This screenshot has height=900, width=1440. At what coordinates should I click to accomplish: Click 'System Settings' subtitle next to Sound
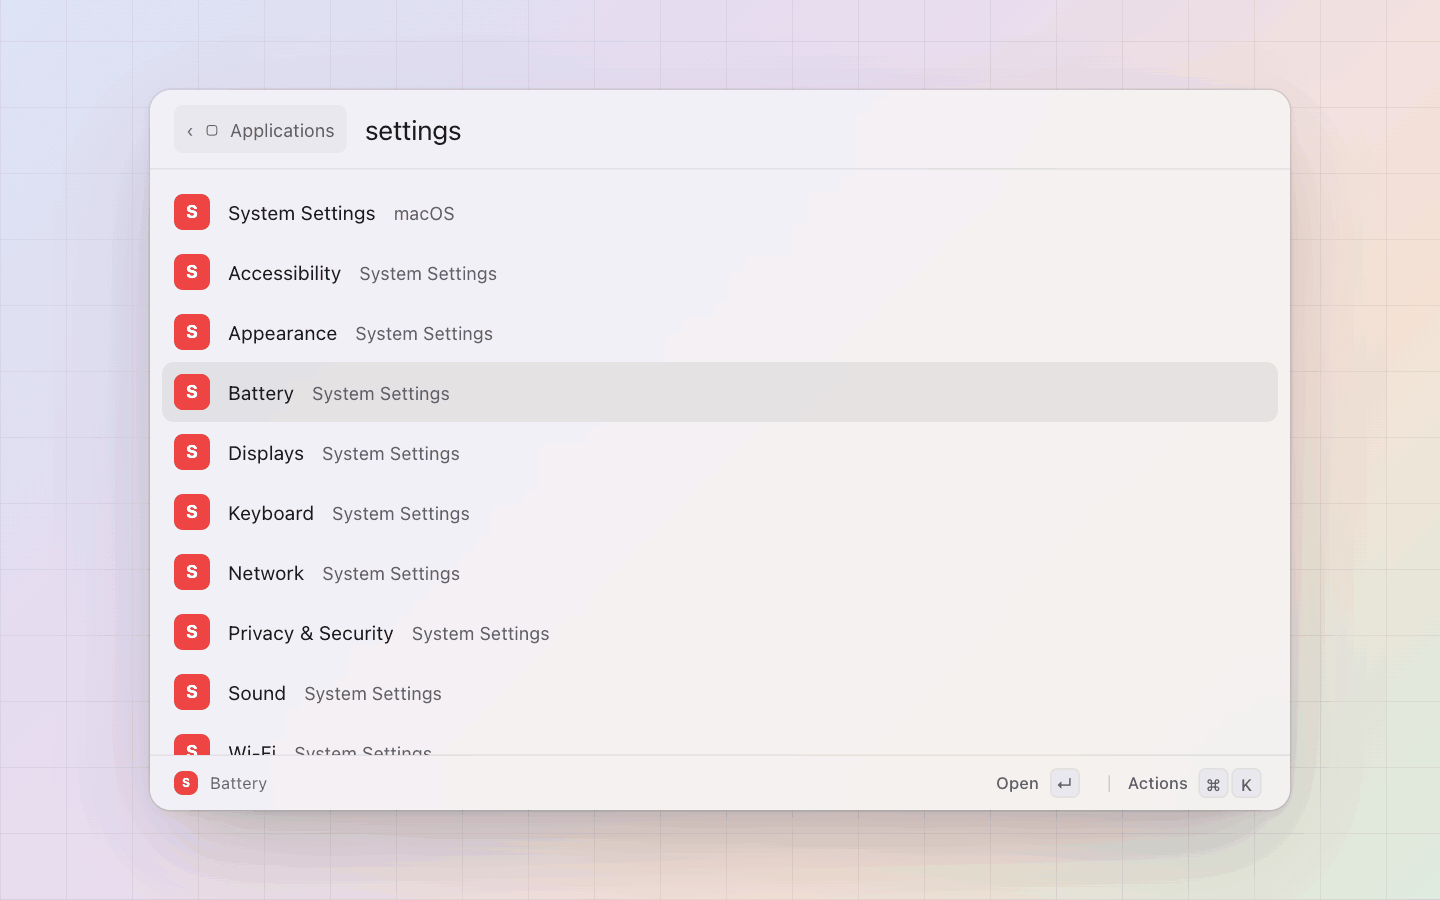coord(373,694)
